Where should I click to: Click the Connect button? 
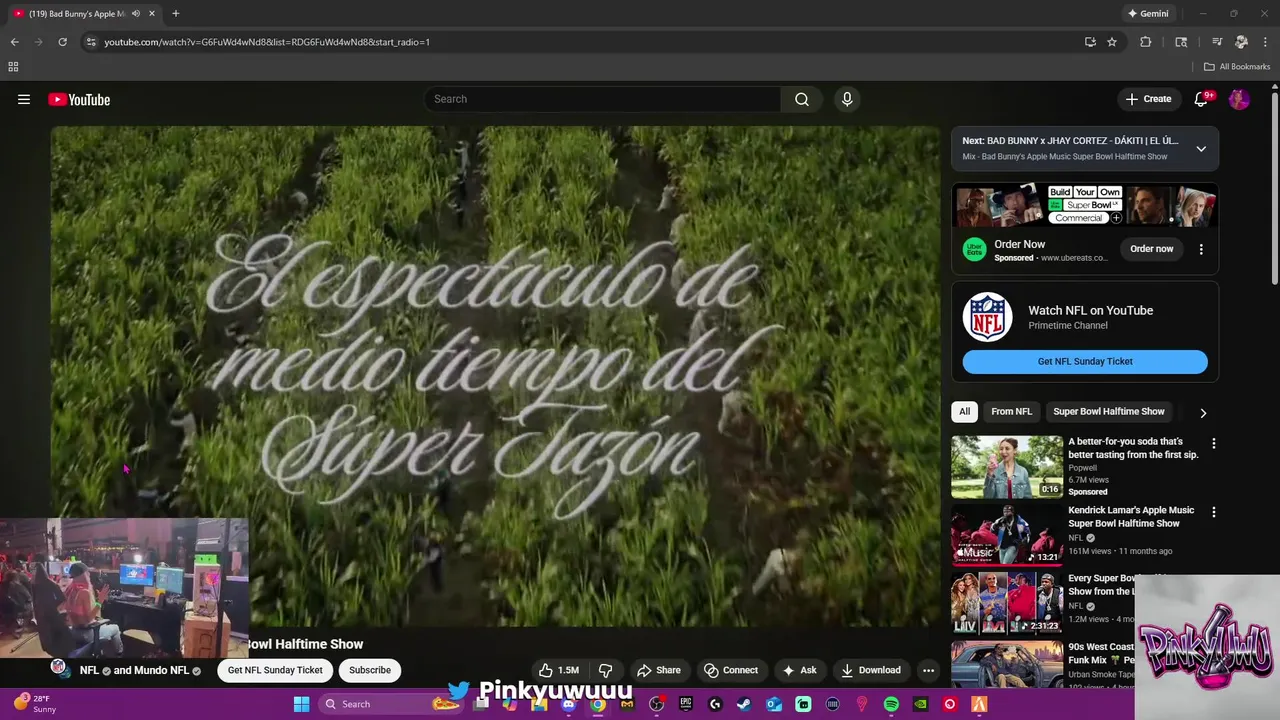[731, 670]
